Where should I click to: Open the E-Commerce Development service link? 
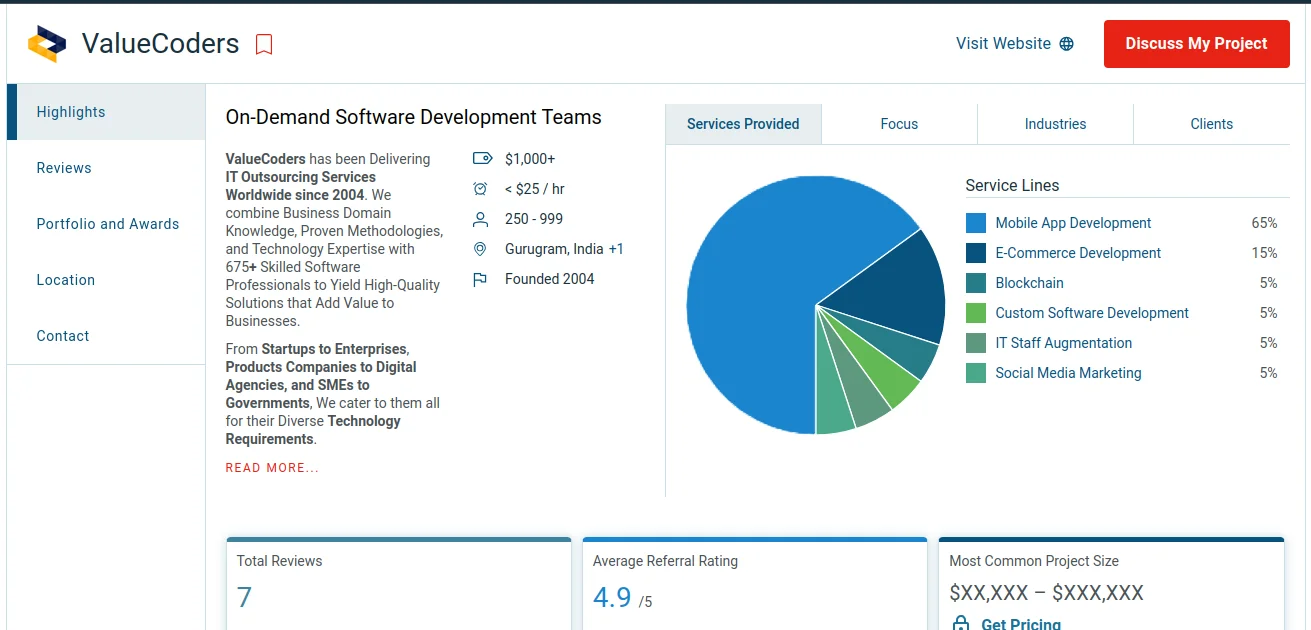(x=1078, y=253)
